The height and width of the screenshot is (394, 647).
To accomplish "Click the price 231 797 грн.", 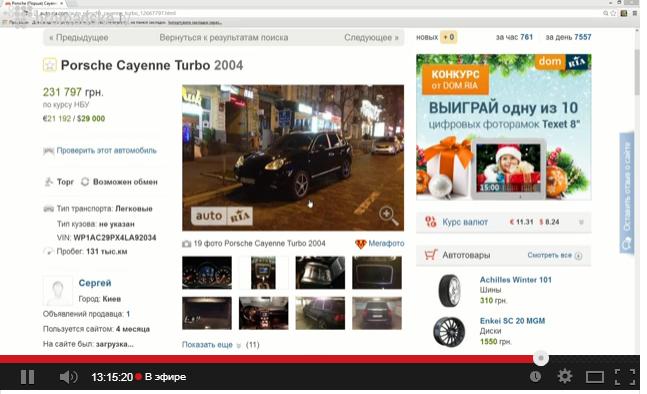I will pos(73,92).
